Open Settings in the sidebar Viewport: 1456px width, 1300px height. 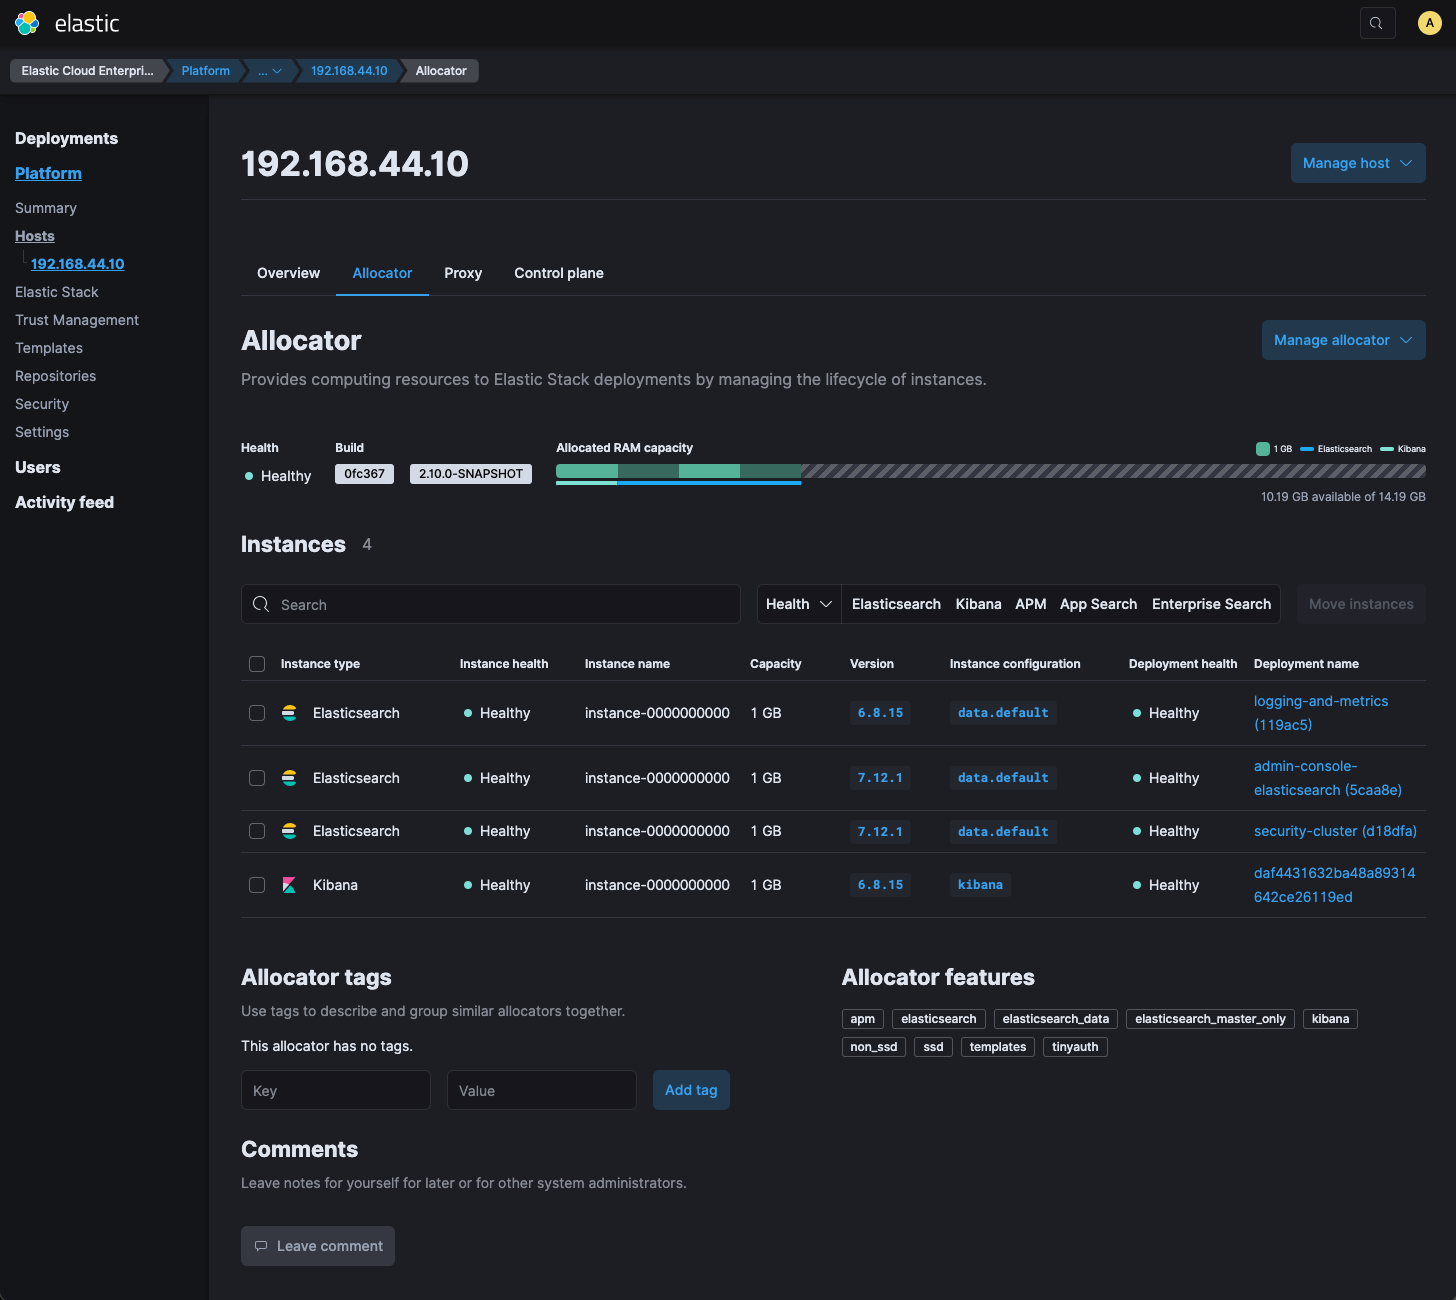coord(42,432)
